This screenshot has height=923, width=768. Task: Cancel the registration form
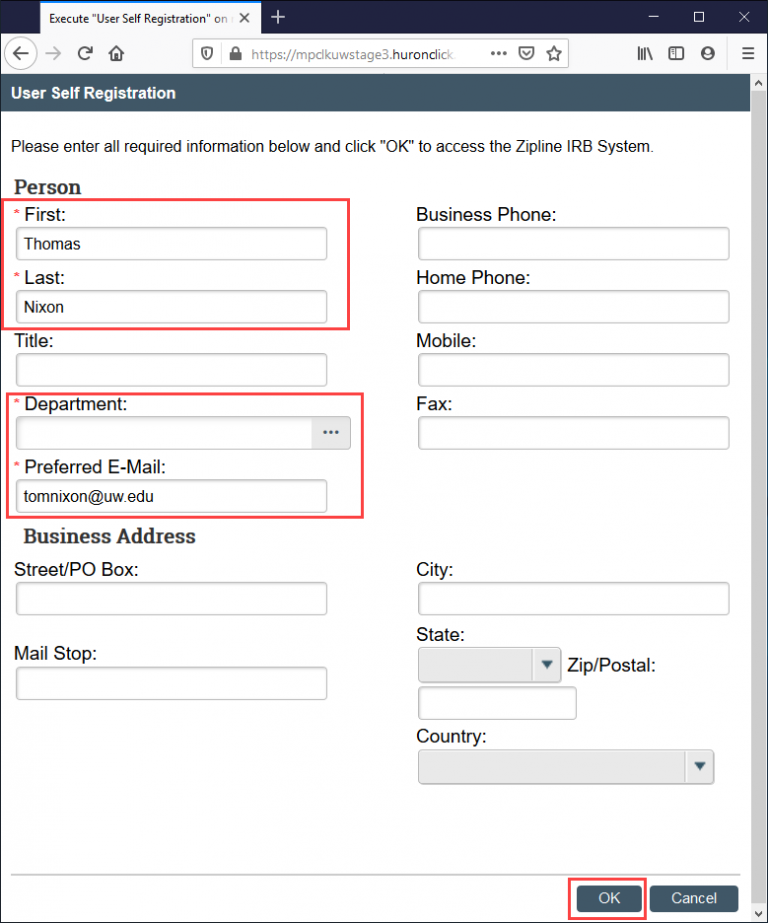(693, 898)
